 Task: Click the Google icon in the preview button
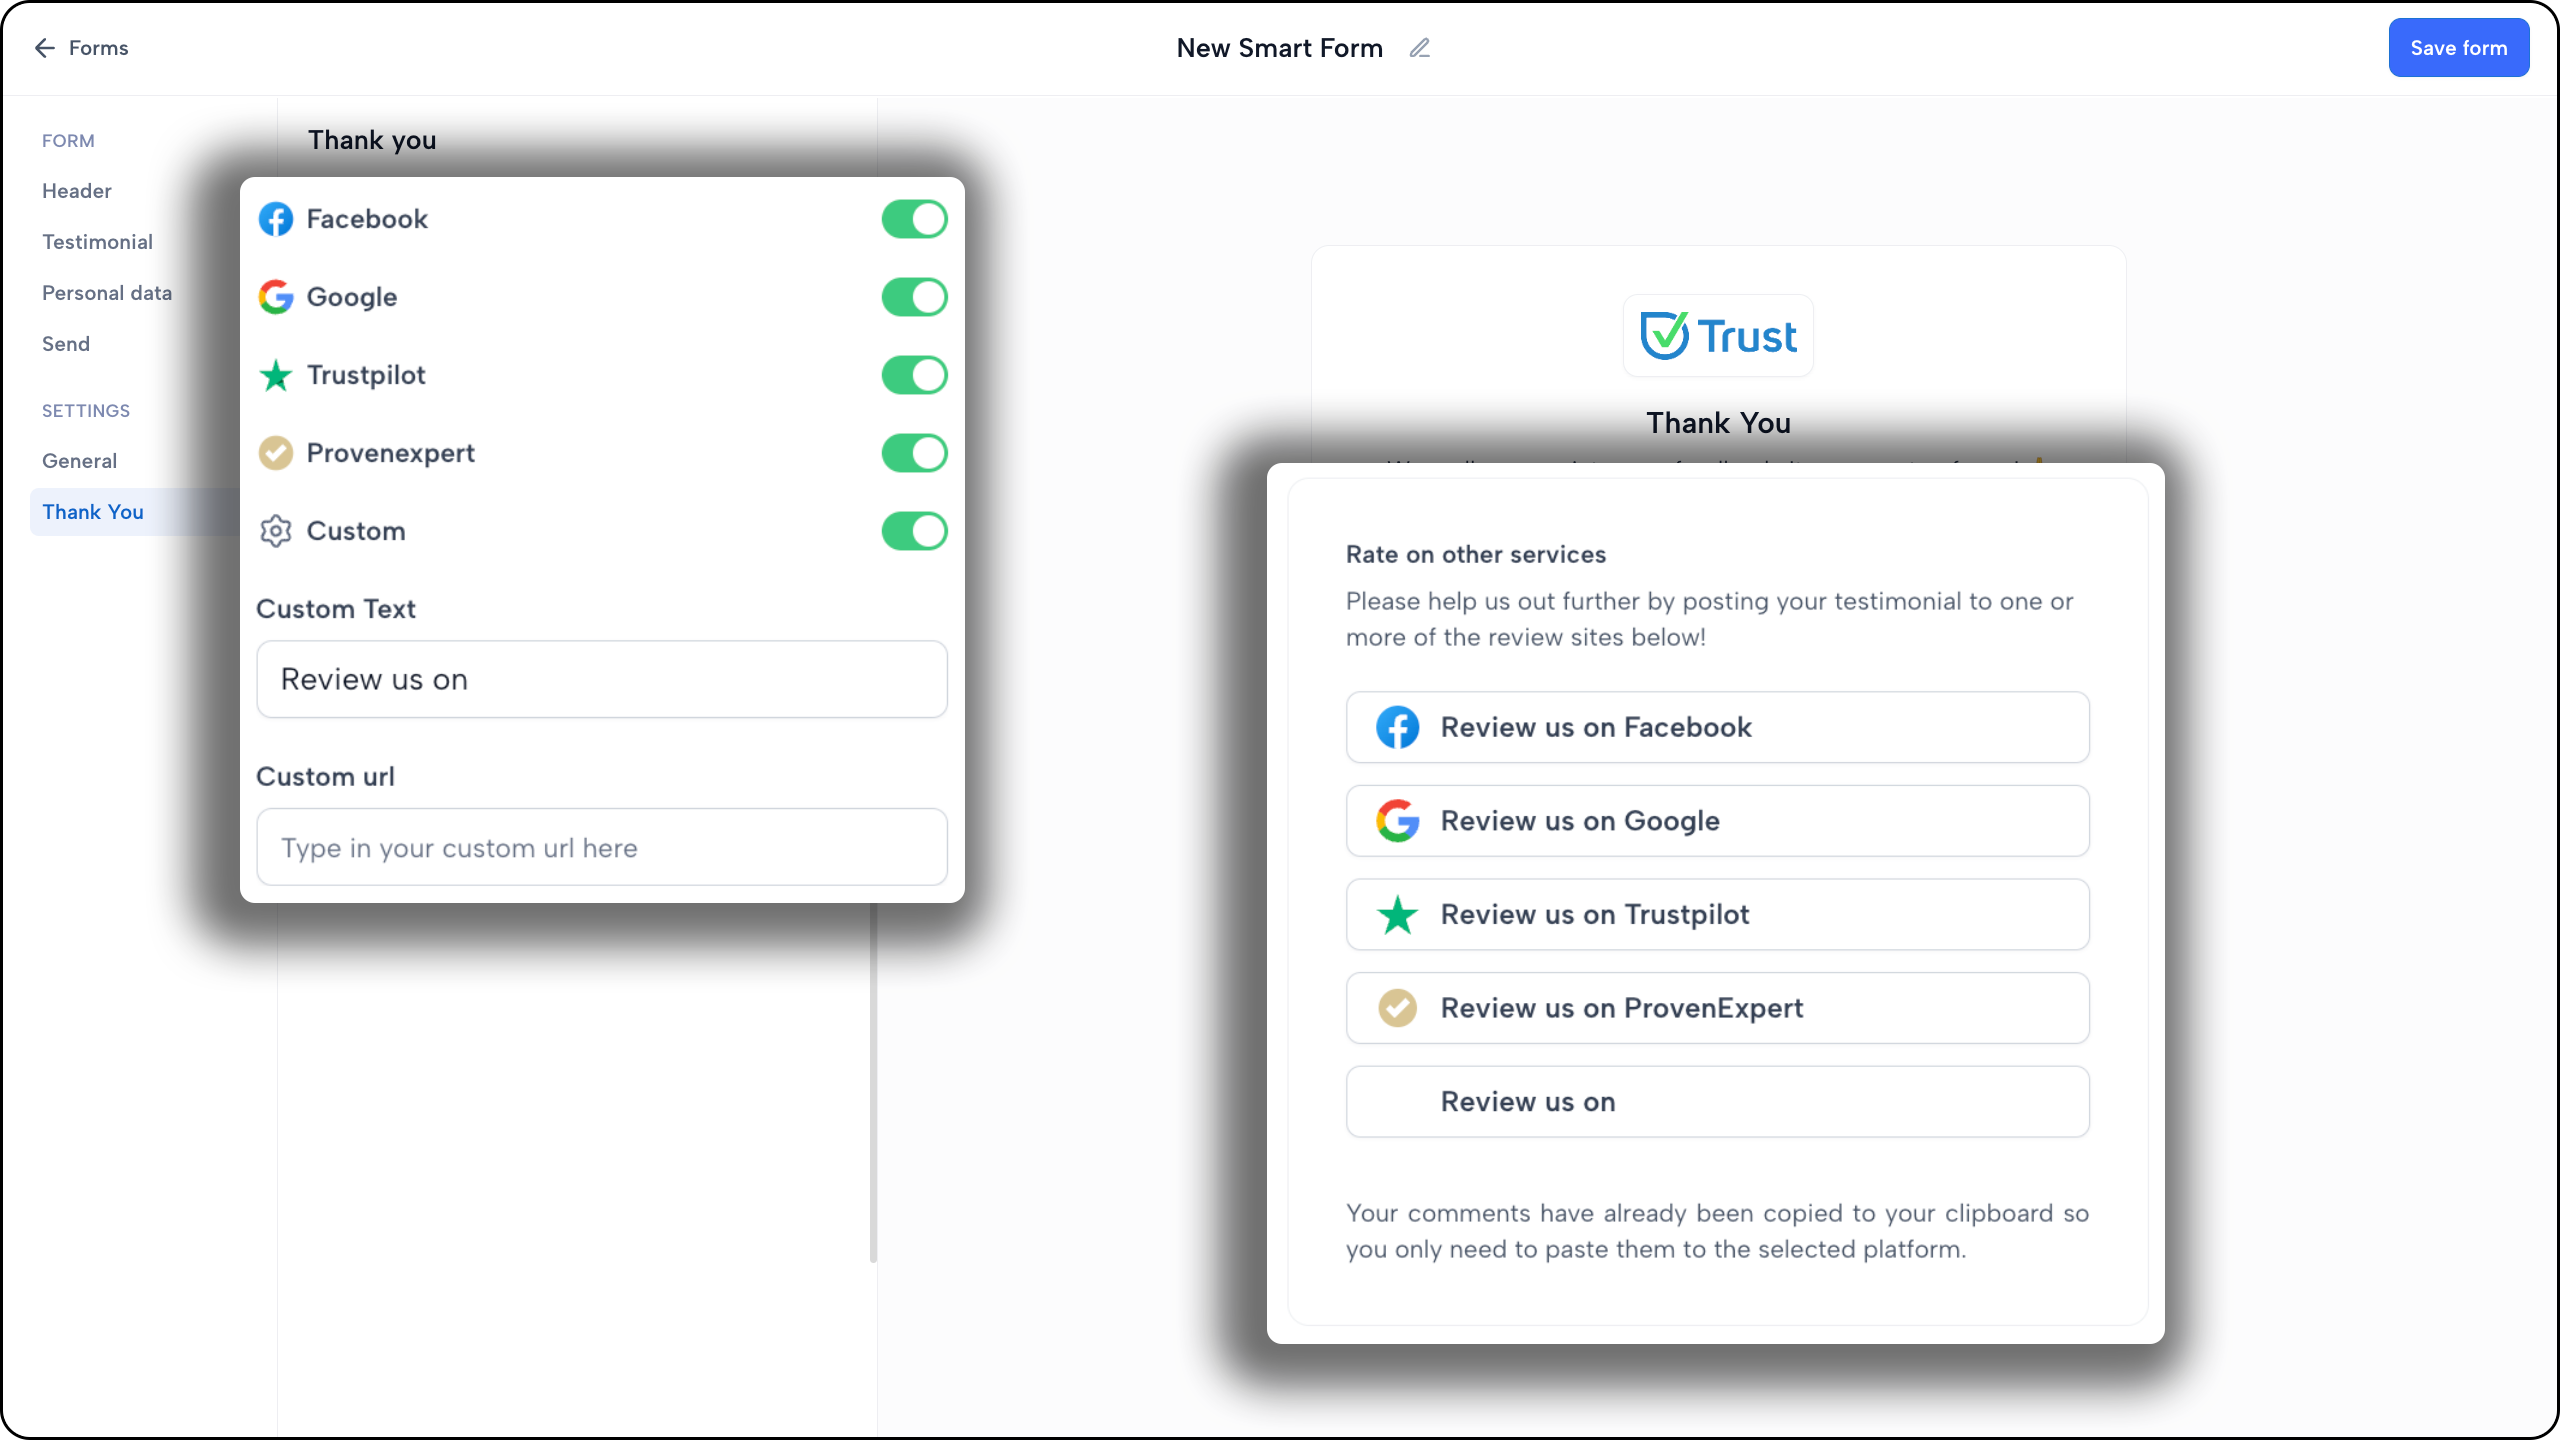(x=1397, y=821)
